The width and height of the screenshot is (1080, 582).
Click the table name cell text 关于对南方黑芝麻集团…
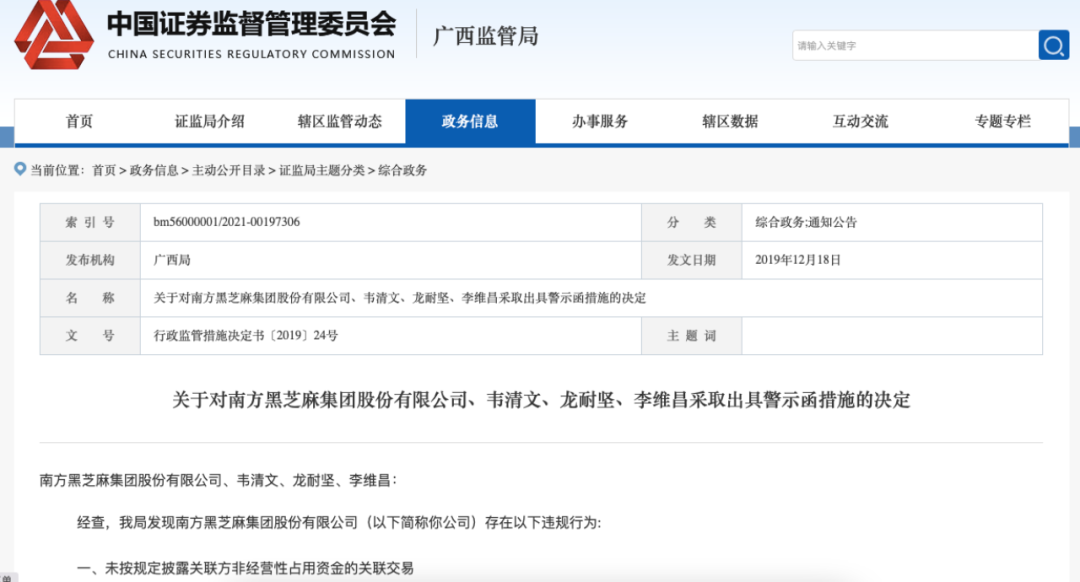tap(399, 298)
